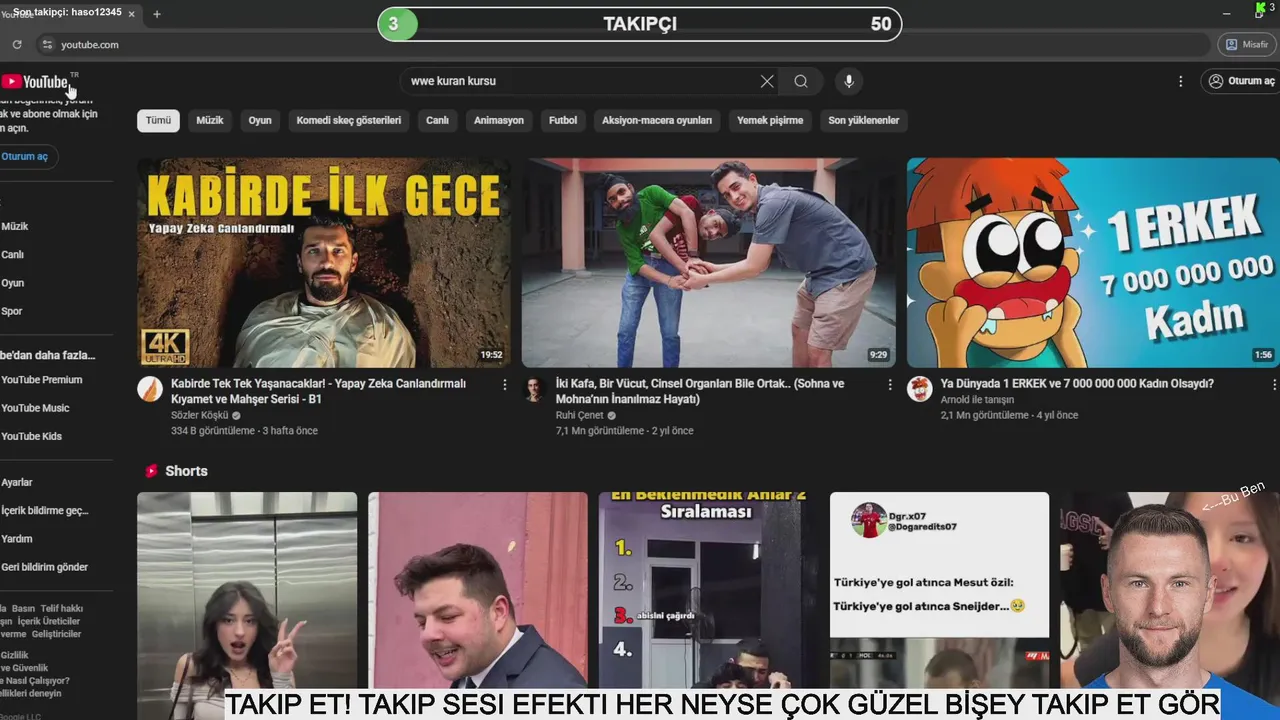Screen dimensions: 1280x720
Task: Open the site info icon beside youtube.com
Action: point(46,44)
